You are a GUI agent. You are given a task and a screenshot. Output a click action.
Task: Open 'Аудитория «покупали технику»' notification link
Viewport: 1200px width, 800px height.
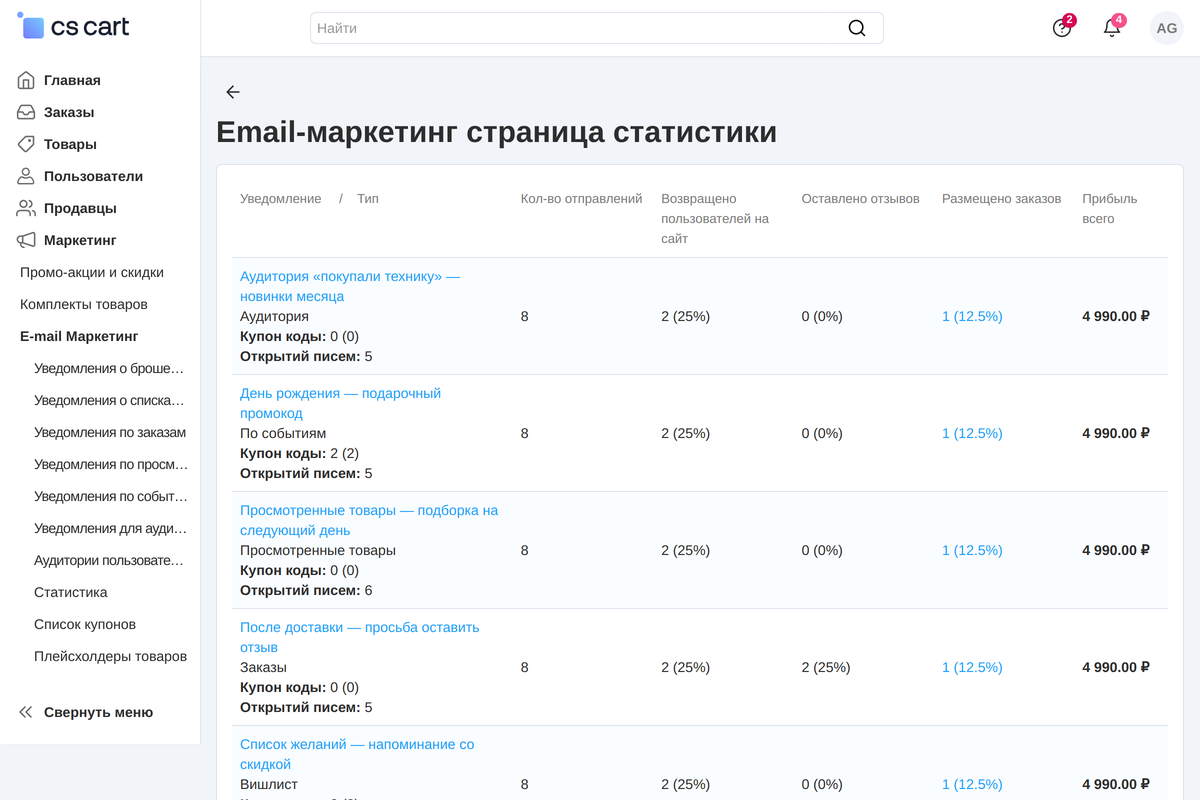click(x=350, y=286)
